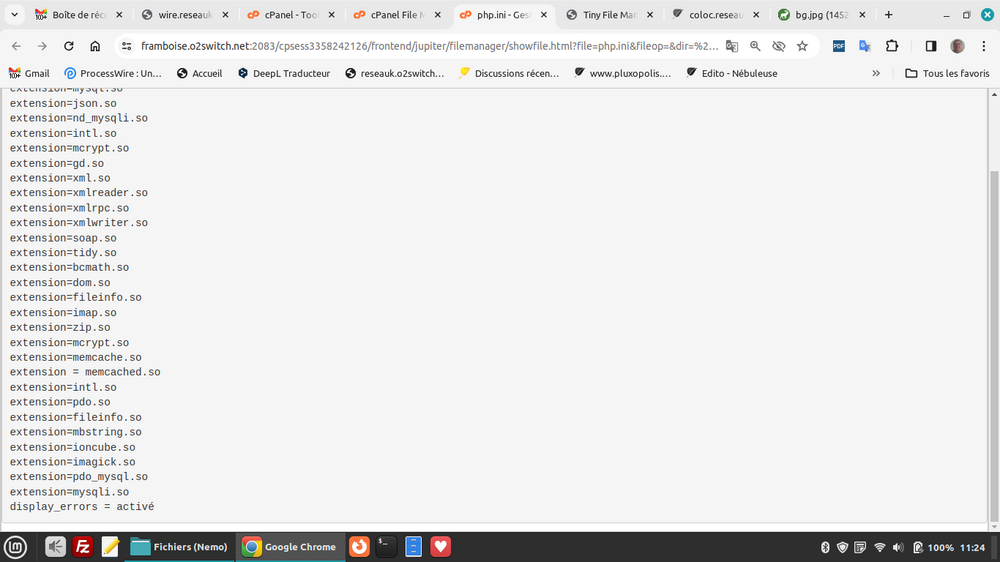The height and width of the screenshot is (562, 1000).
Task: Click the browser Back arrow
Action: (x=17, y=46)
